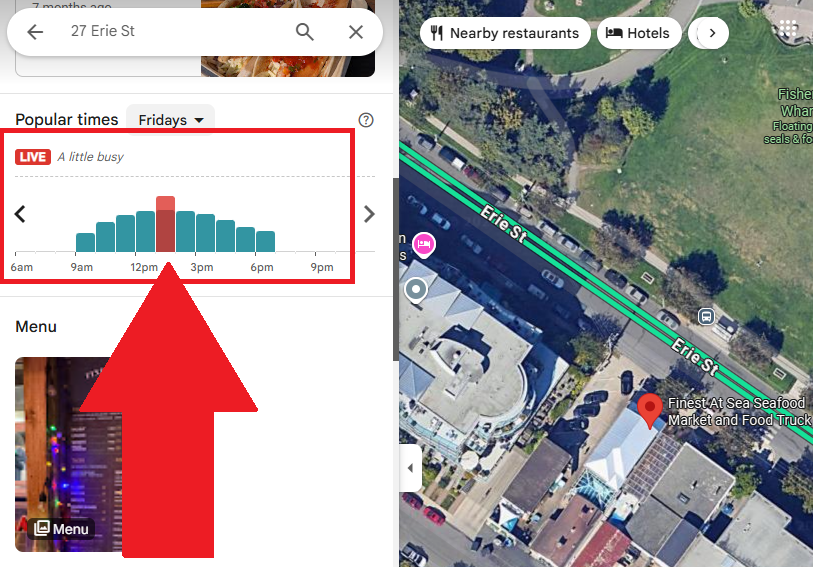Screen dimensions: 813x567
Task: Open the Menu photo thumbnail
Action: pyautogui.click(x=68, y=454)
